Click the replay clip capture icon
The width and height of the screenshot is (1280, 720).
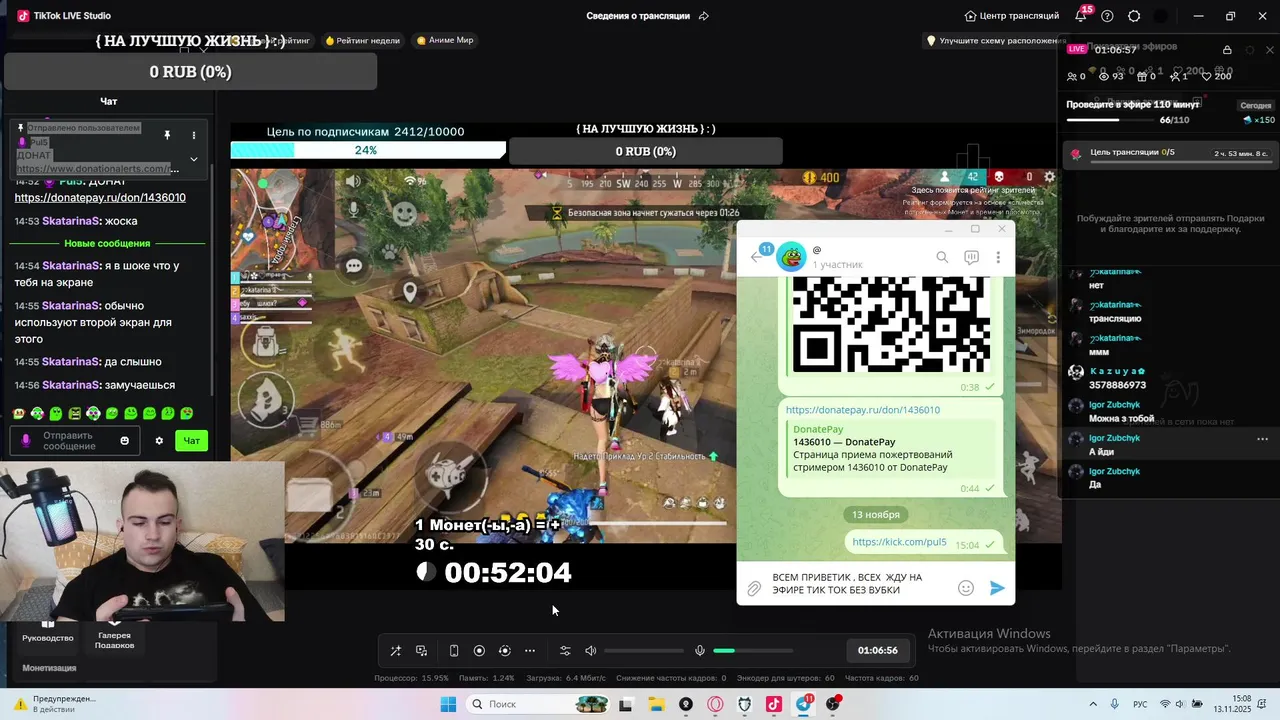tap(504, 651)
